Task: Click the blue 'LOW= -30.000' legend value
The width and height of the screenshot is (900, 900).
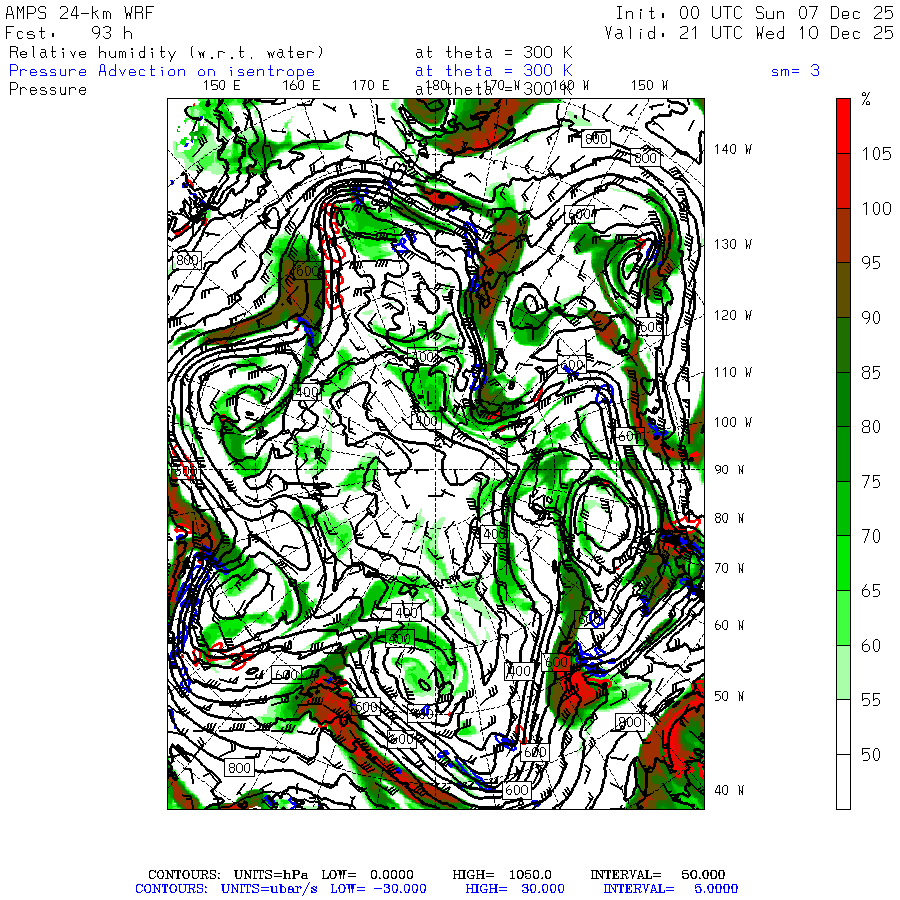Action: click(x=378, y=889)
